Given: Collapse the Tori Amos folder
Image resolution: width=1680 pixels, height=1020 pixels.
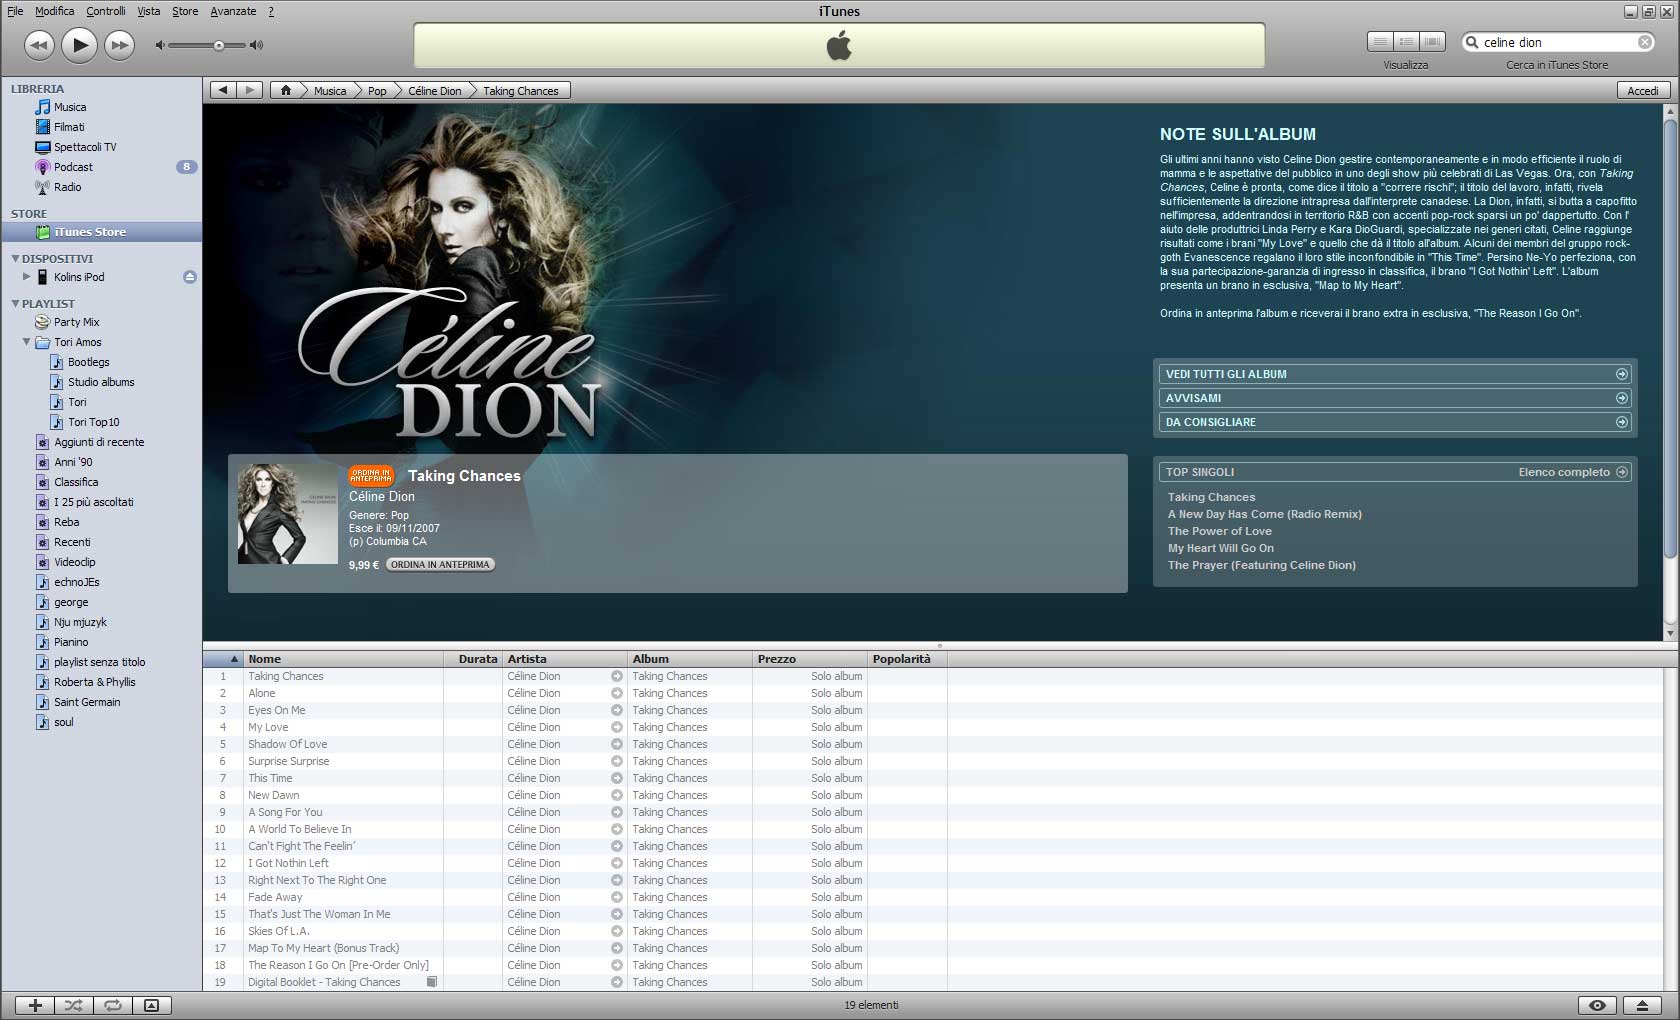Looking at the screenshot, I should (27, 342).
